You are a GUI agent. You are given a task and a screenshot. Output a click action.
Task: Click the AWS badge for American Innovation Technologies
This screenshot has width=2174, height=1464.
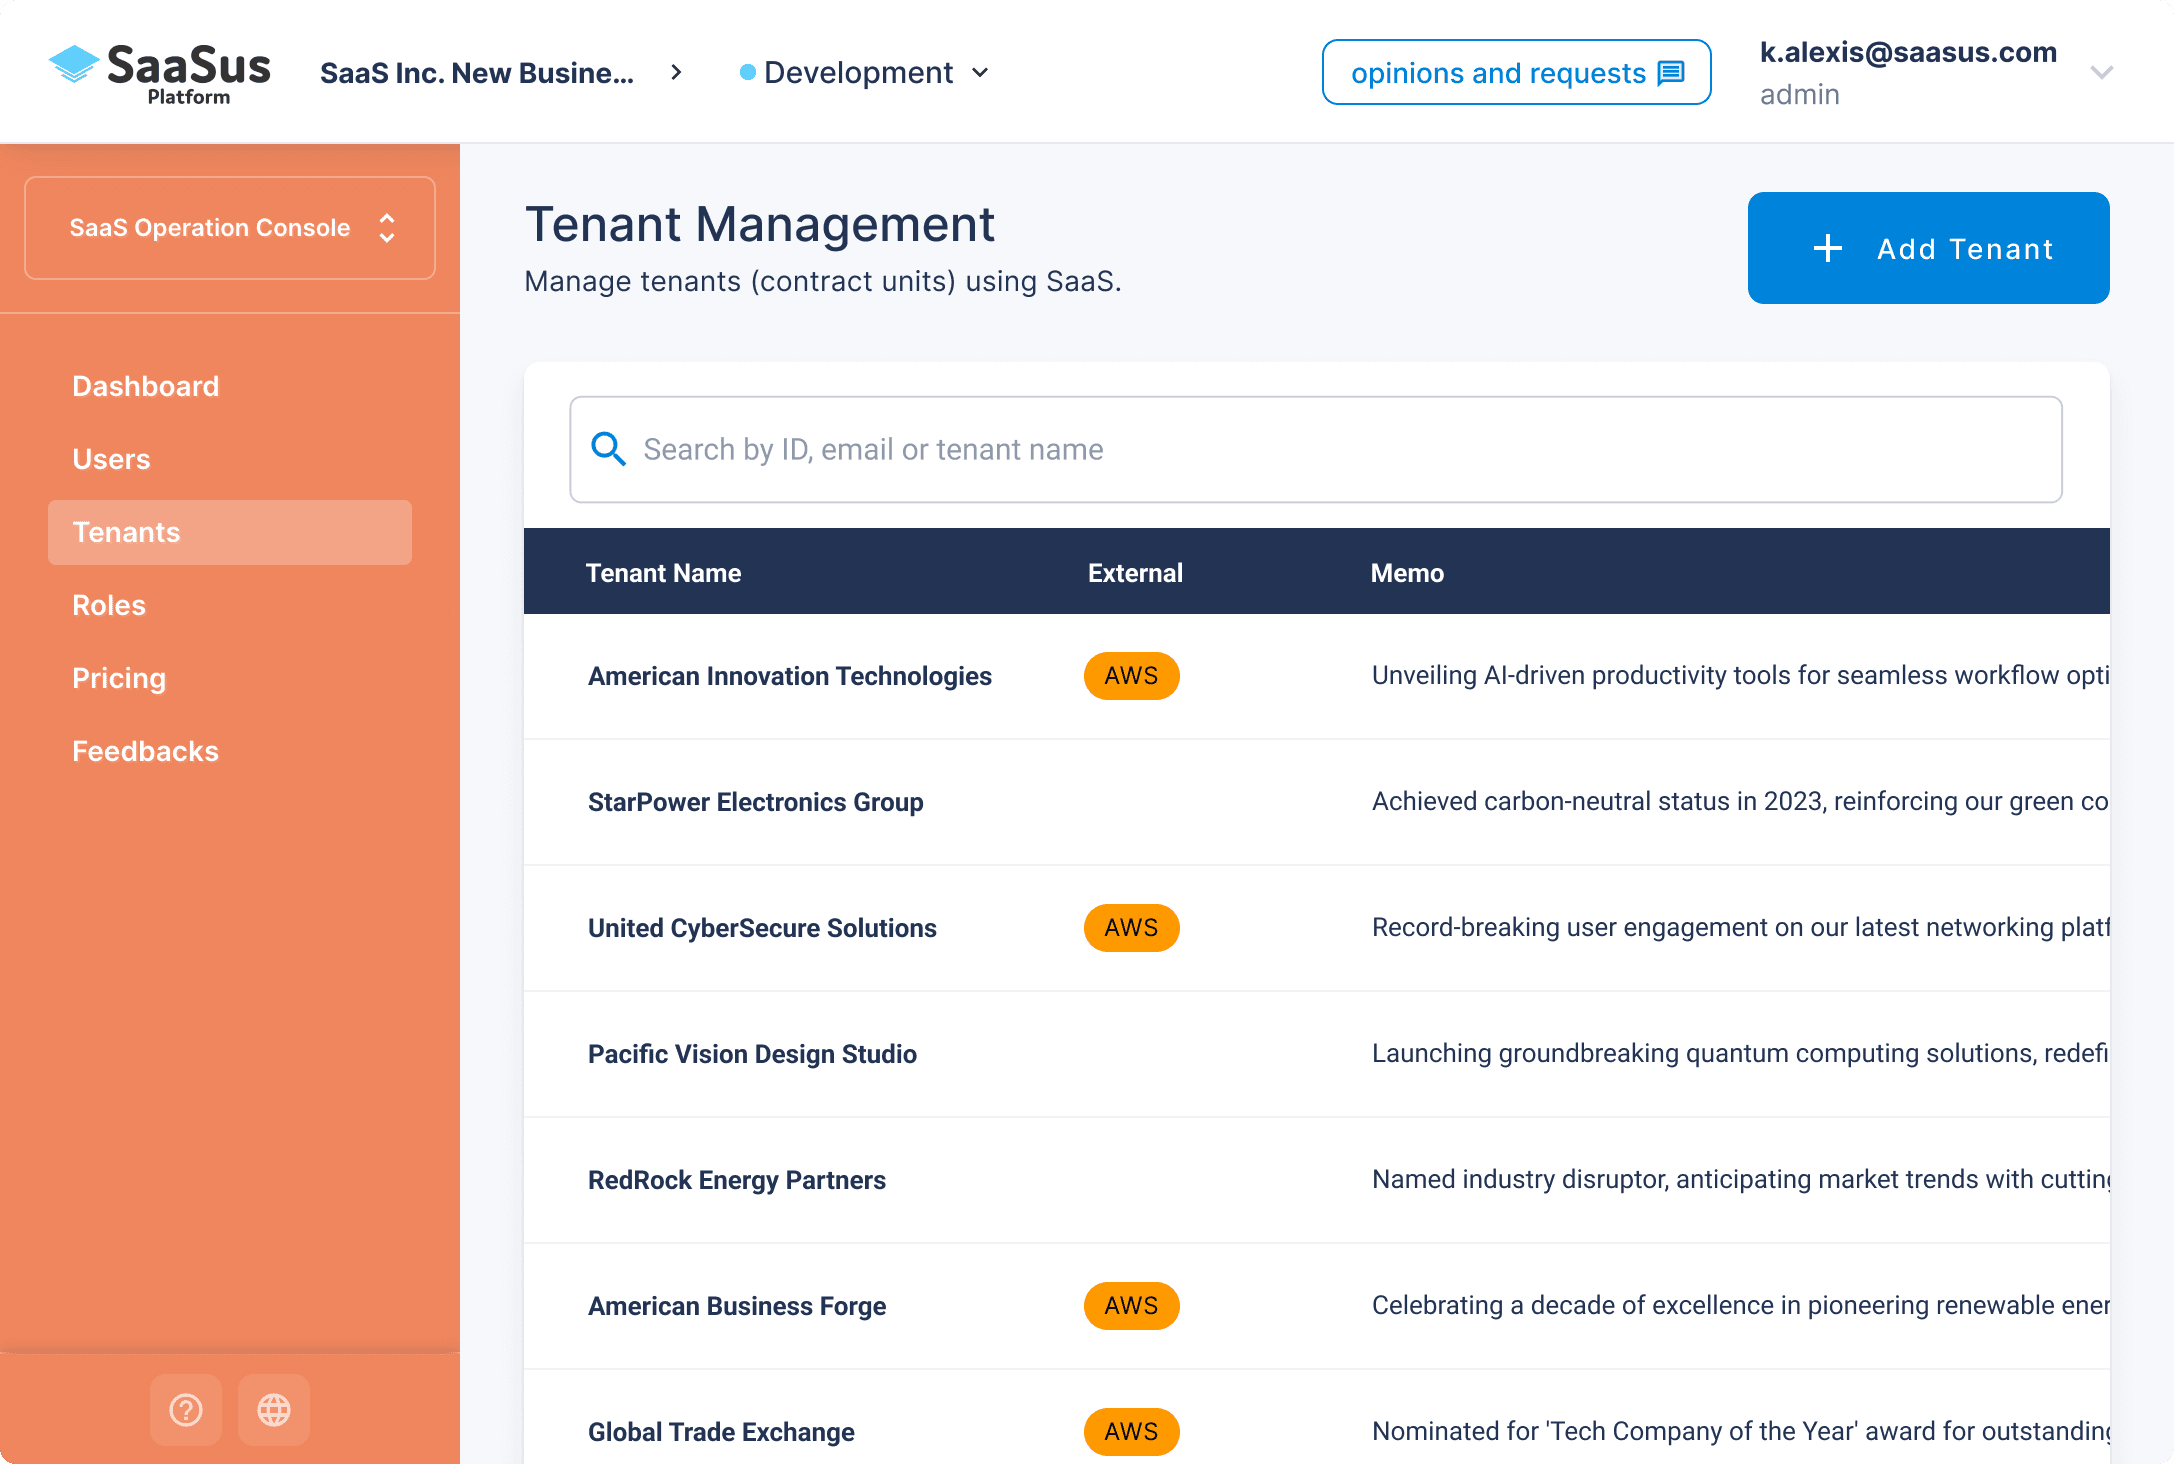click(1131, 676)
